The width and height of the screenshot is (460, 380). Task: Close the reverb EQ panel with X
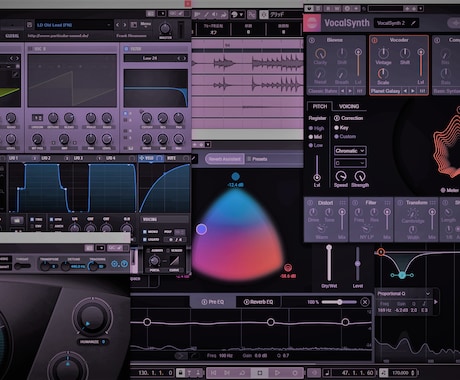pos(365,302)
